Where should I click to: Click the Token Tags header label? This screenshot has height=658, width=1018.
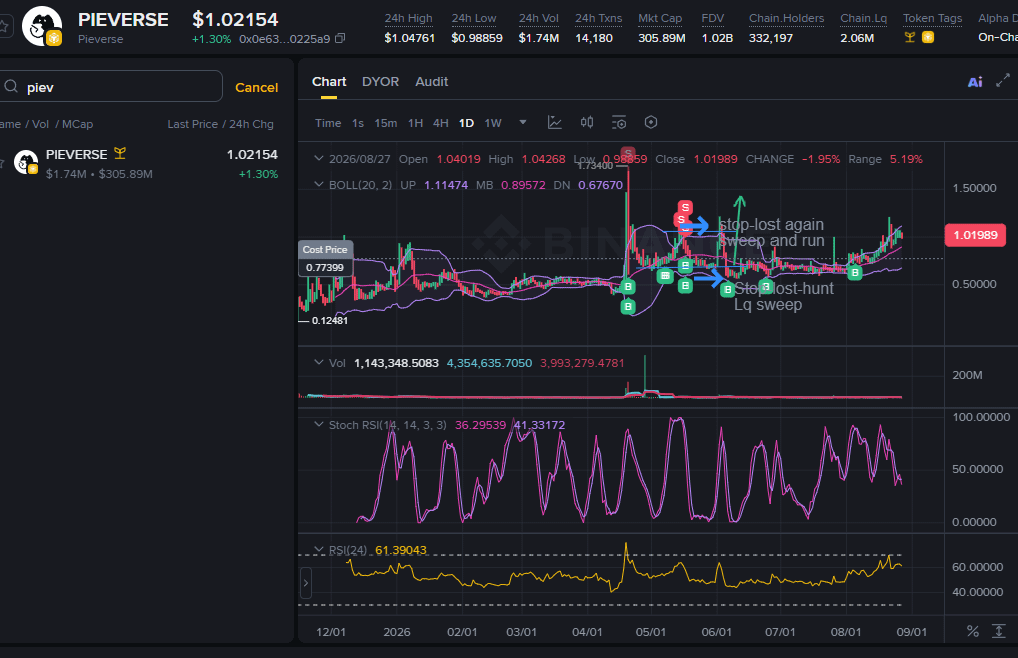point(932,18)
